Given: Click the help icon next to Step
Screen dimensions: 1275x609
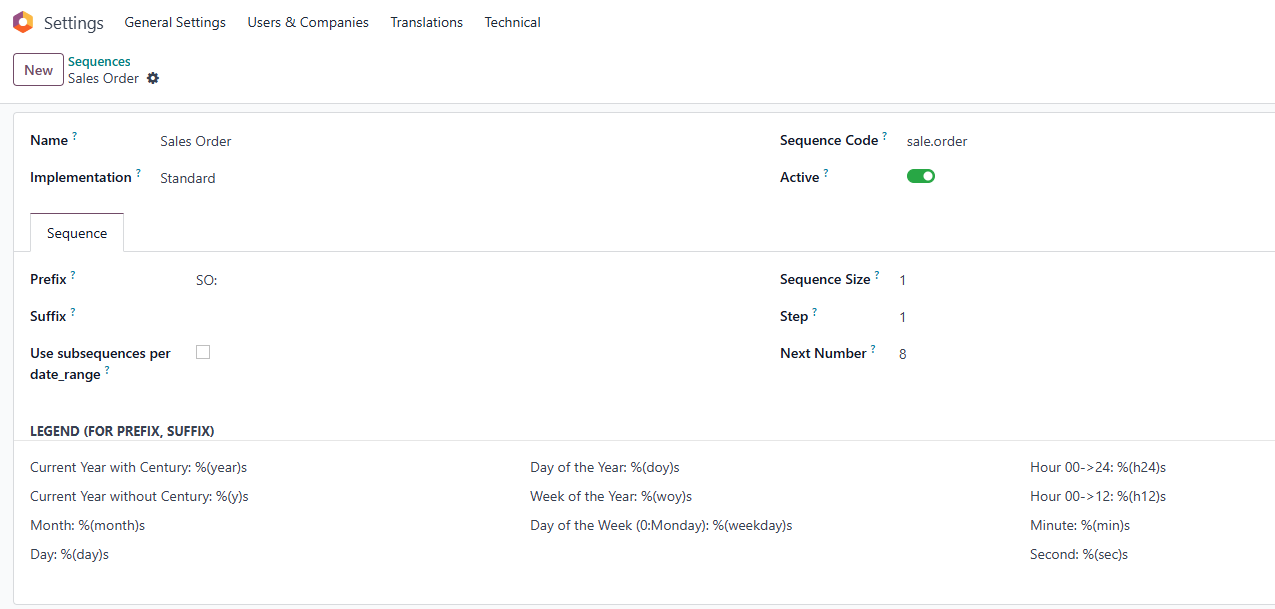Looking at the screenshot, I should (x=814, y=312).
